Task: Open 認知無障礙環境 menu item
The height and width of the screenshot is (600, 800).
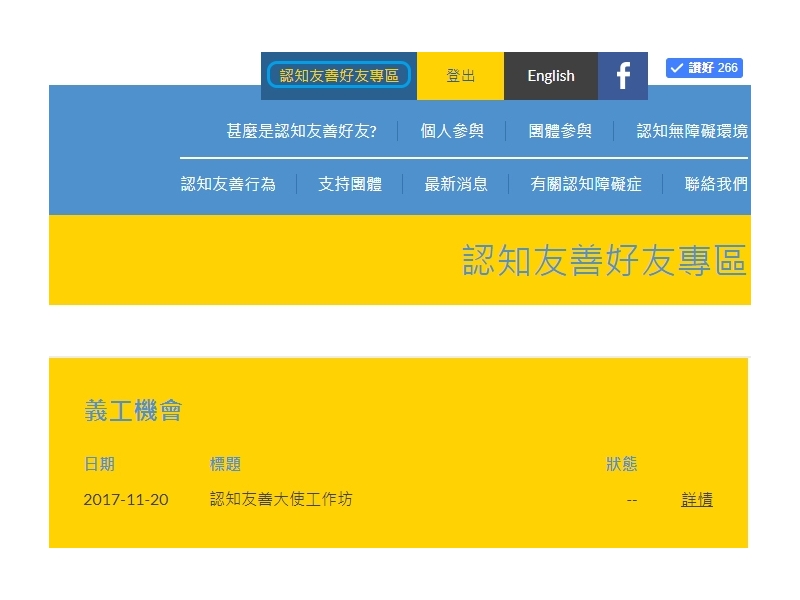Action: click(x=692, y=131)
